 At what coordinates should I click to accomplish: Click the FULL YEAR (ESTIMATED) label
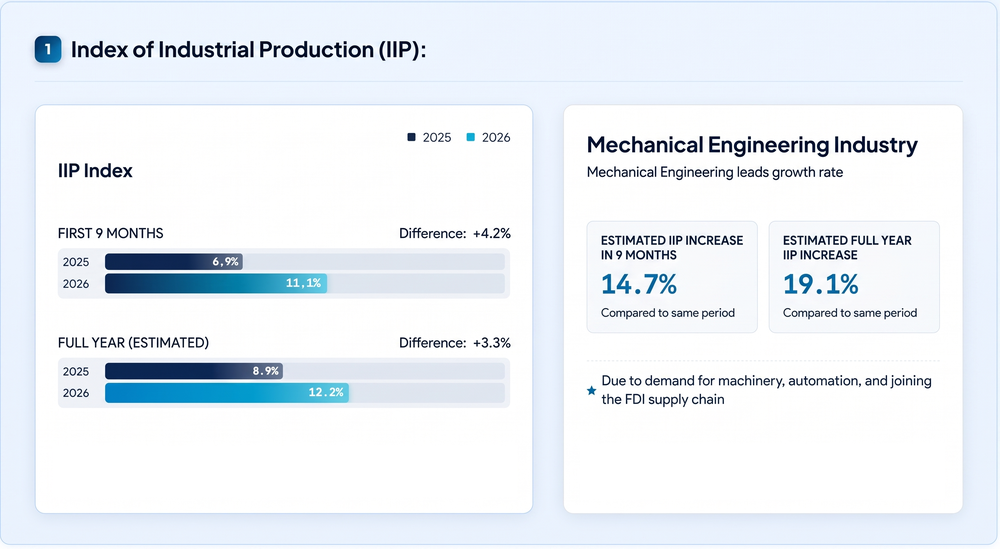[133, 343]
